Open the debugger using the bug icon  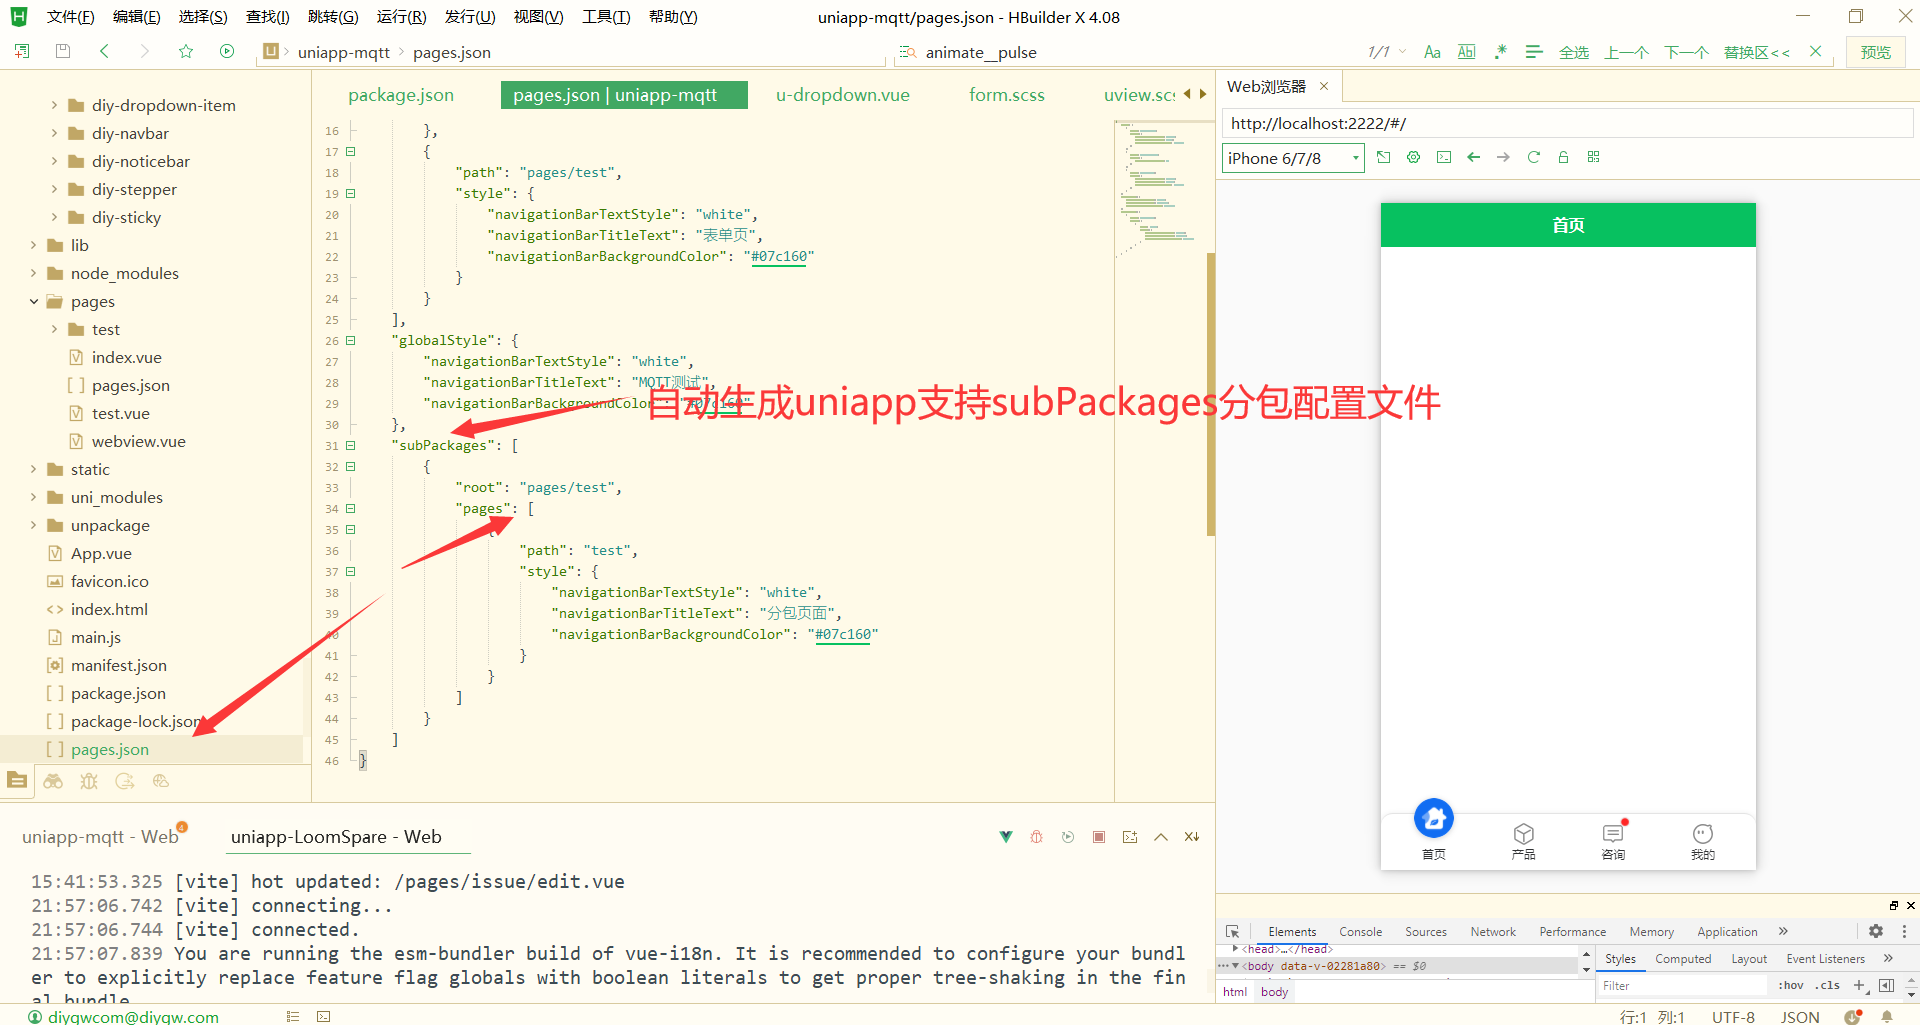[1036, 837]
